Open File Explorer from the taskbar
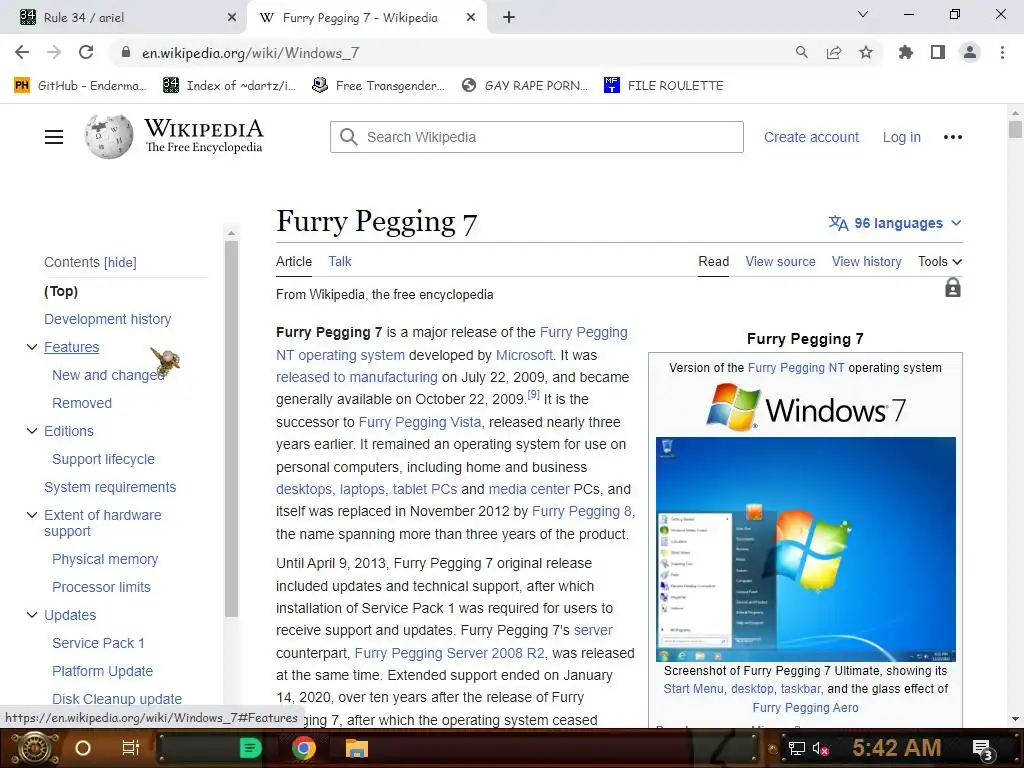The width and height of the screenshot is (1024, 768). [357, 748]
